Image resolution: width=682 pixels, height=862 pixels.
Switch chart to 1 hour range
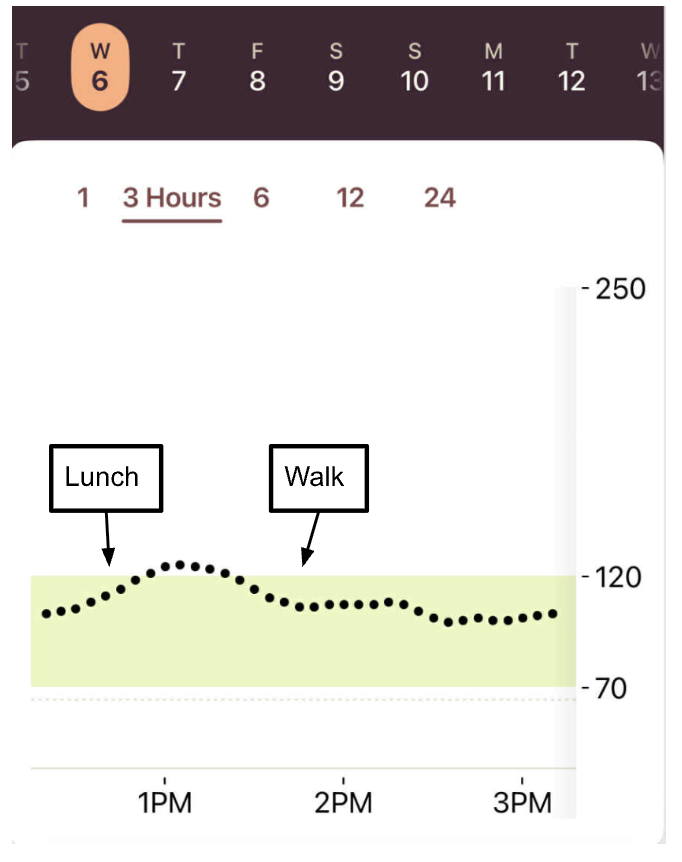83,198
